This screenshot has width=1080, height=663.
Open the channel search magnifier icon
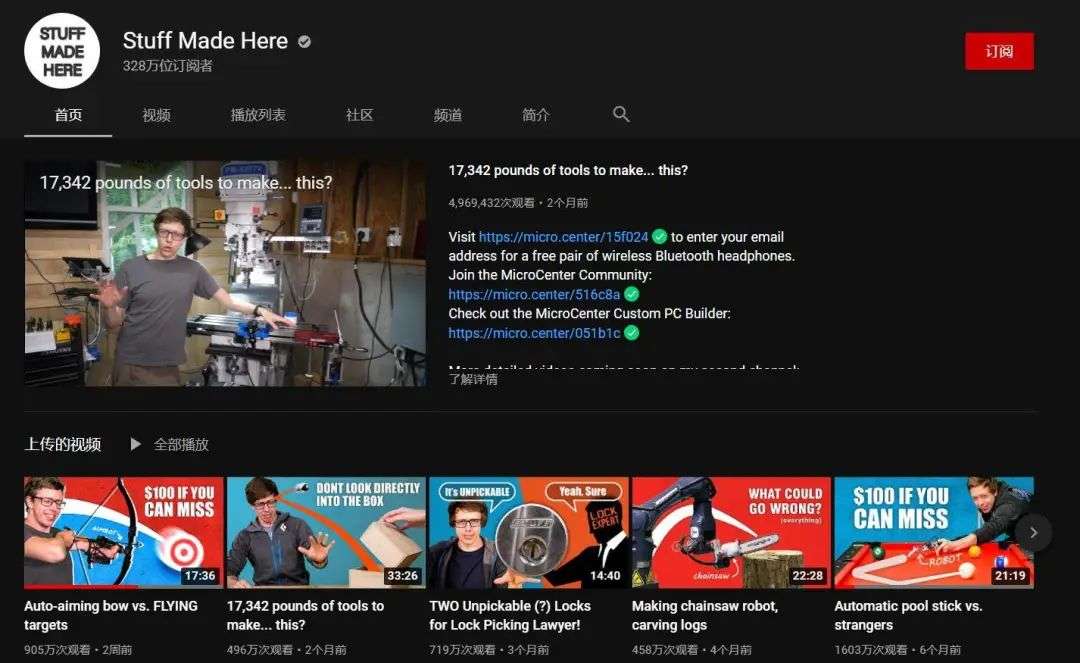621,114
